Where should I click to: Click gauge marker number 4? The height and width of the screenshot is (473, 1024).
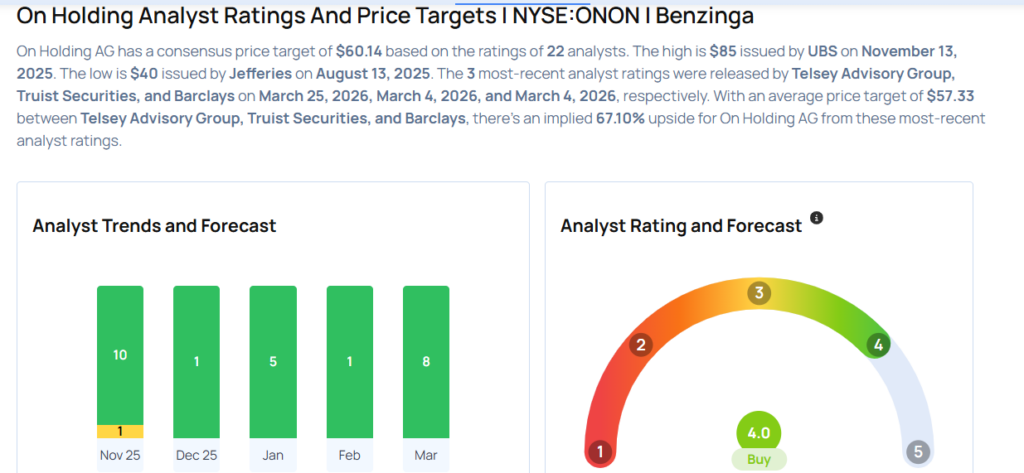click(x=878, y=346)
